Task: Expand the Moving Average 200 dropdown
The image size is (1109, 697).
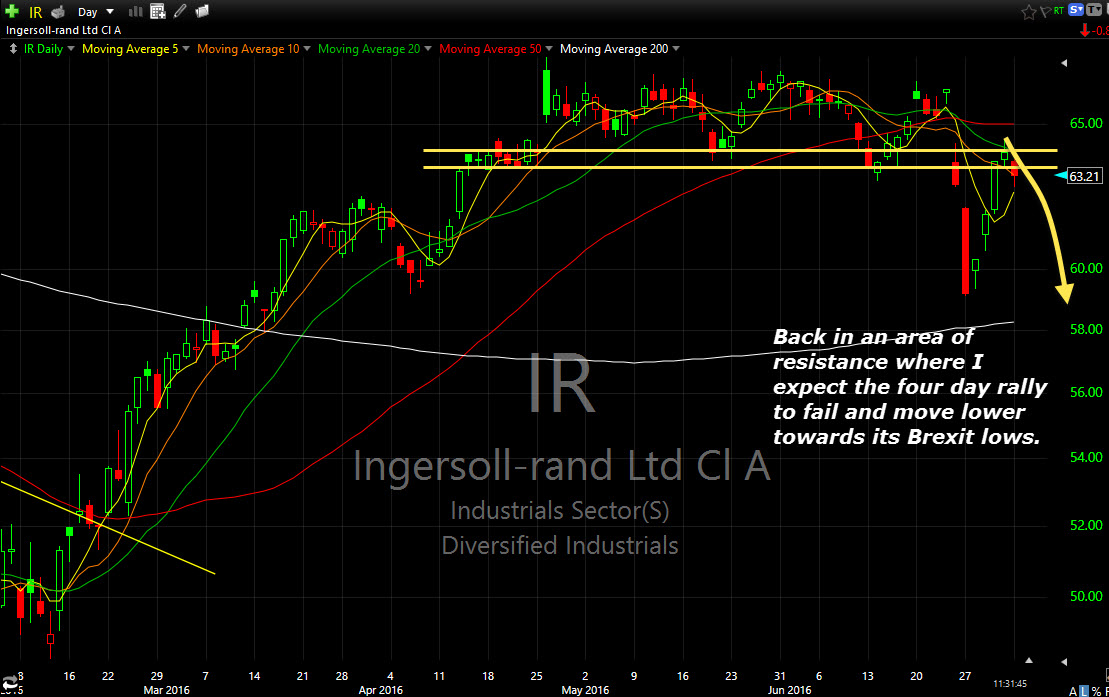Action: 676,49
